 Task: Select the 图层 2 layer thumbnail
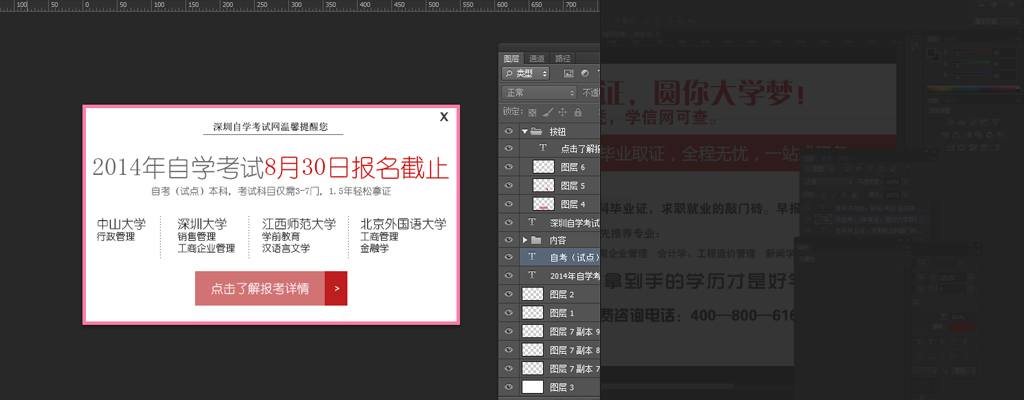coord(532,295)
